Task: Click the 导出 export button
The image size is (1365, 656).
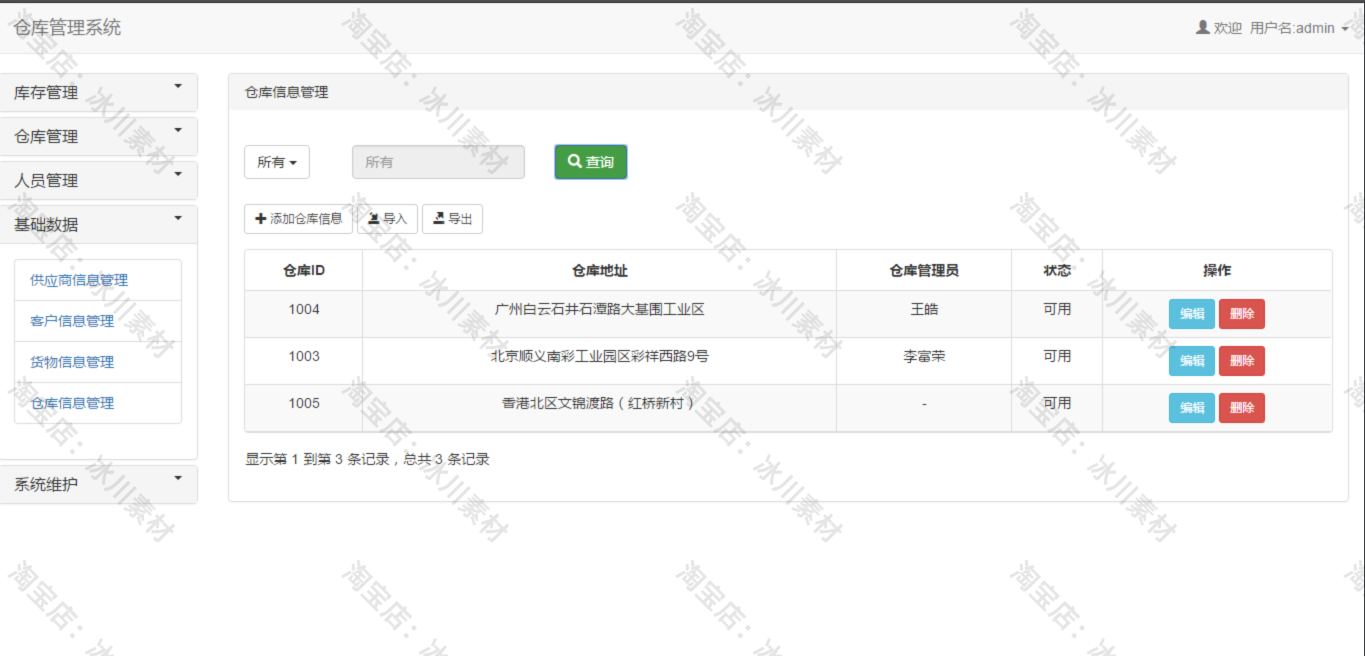Action: pyautogui.click(x=452, y=218)
